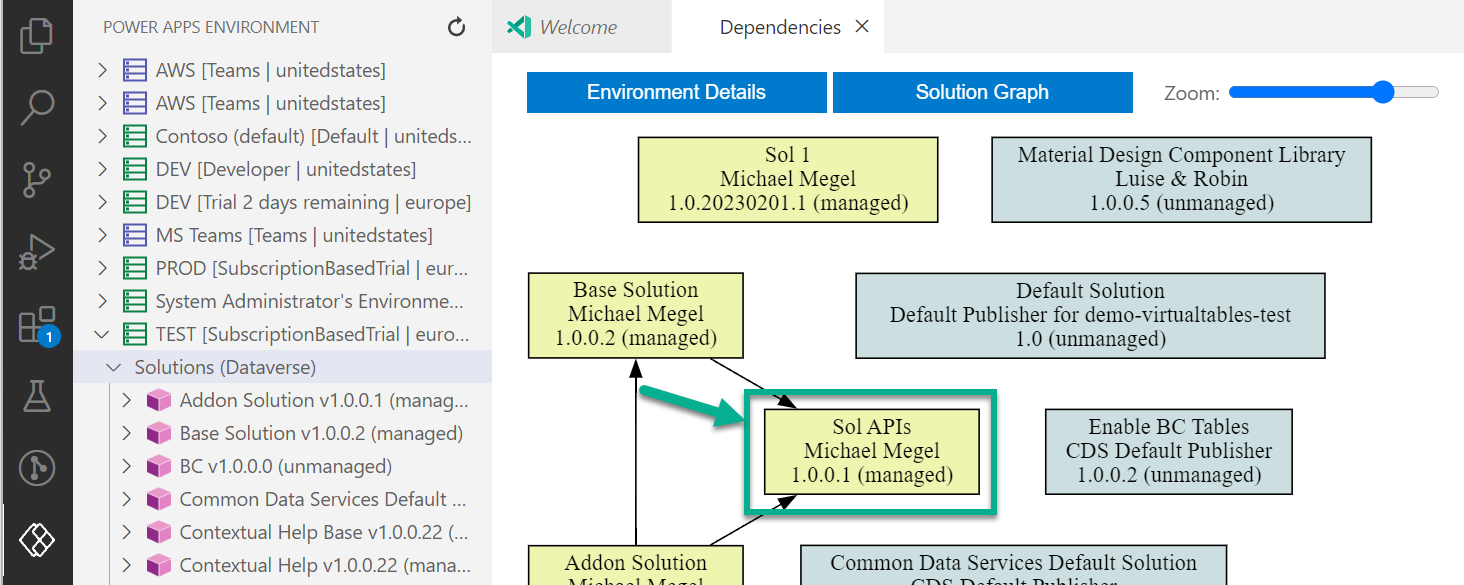Open the Search view icon
Viewport: 1464px width, 585px height.
[x=37, y=106]
